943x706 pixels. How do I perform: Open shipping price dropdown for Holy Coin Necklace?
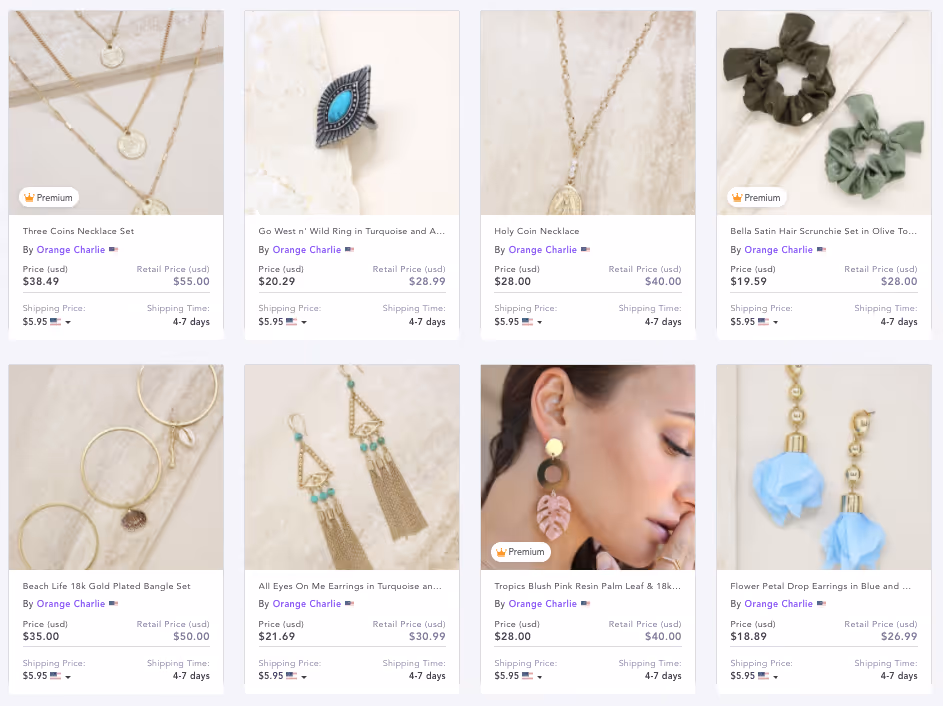539,322
